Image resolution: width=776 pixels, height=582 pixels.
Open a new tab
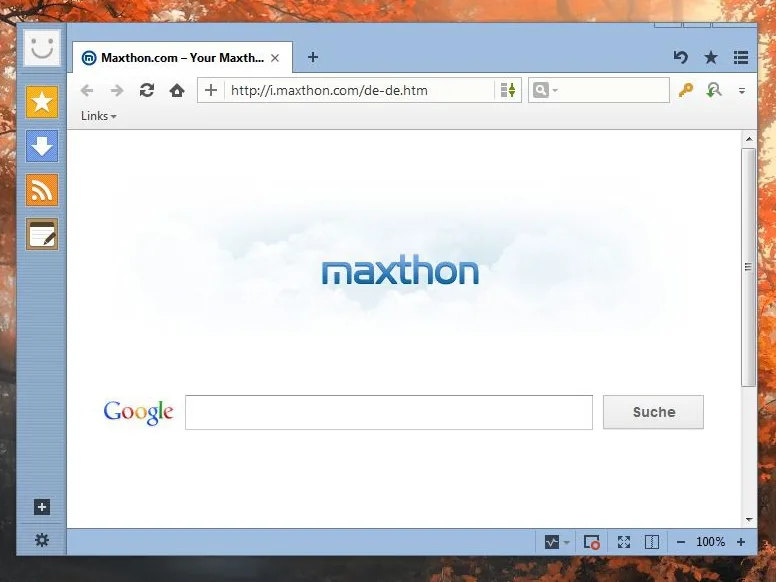[x=313, y=57]
